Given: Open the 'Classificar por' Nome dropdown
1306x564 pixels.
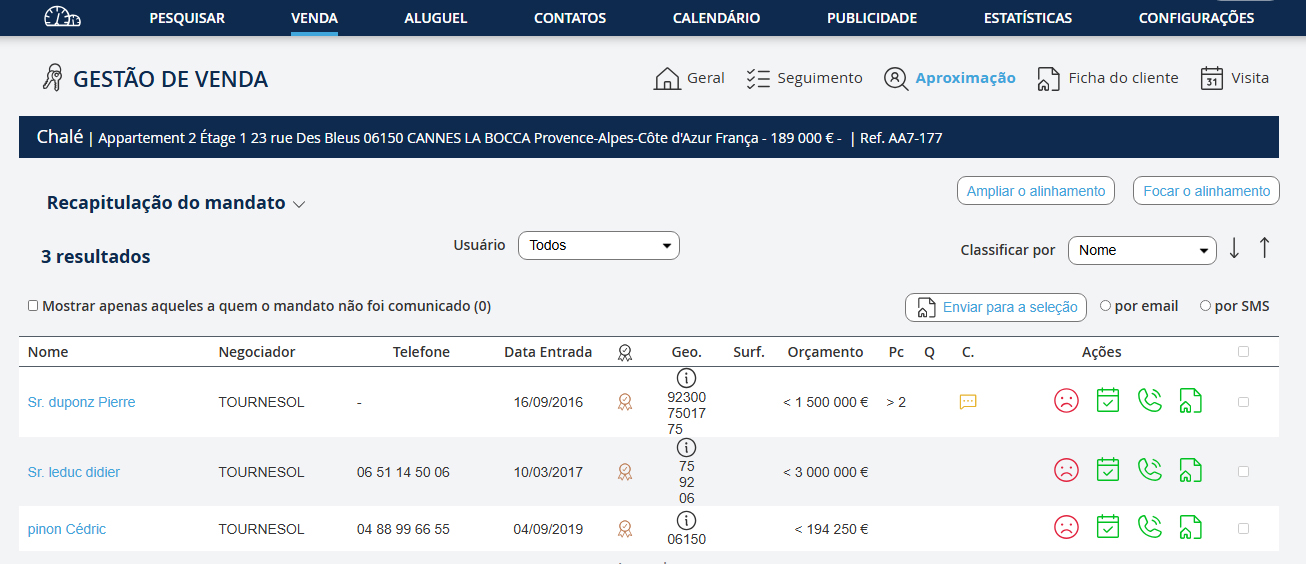Looking at the screenshot, I should pyautogui.click(x=1141, y=250).
